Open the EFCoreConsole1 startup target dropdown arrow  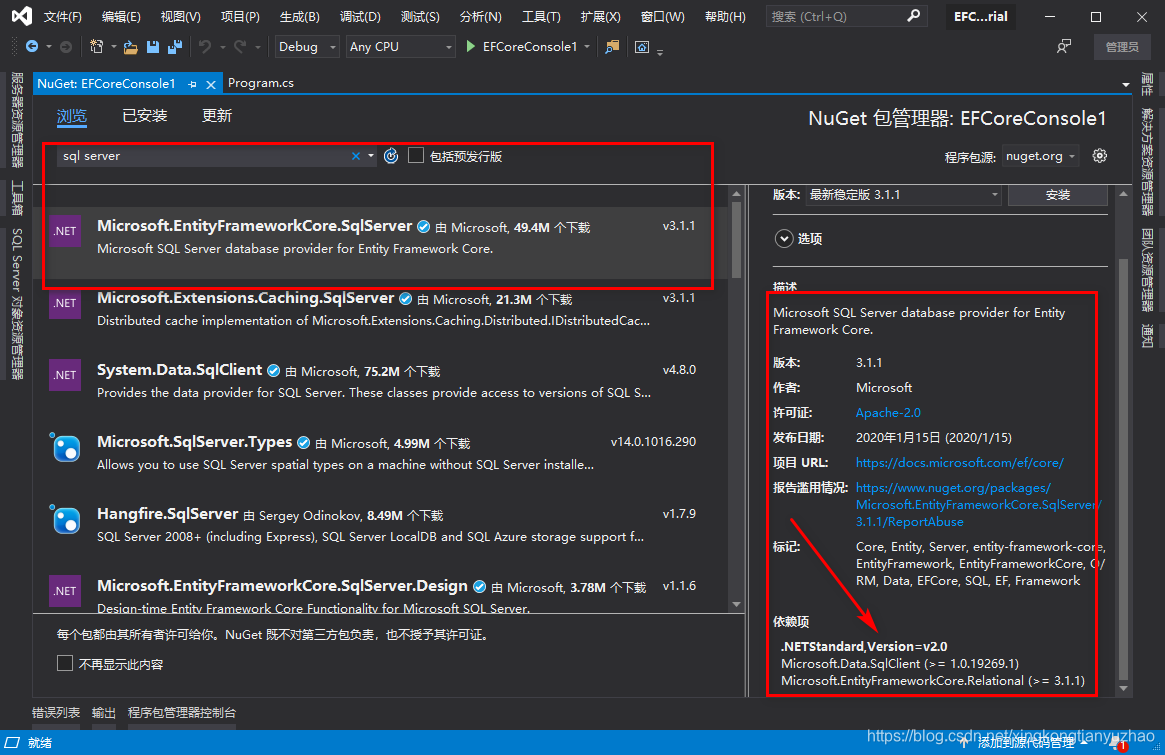click(x=587, y=47)
